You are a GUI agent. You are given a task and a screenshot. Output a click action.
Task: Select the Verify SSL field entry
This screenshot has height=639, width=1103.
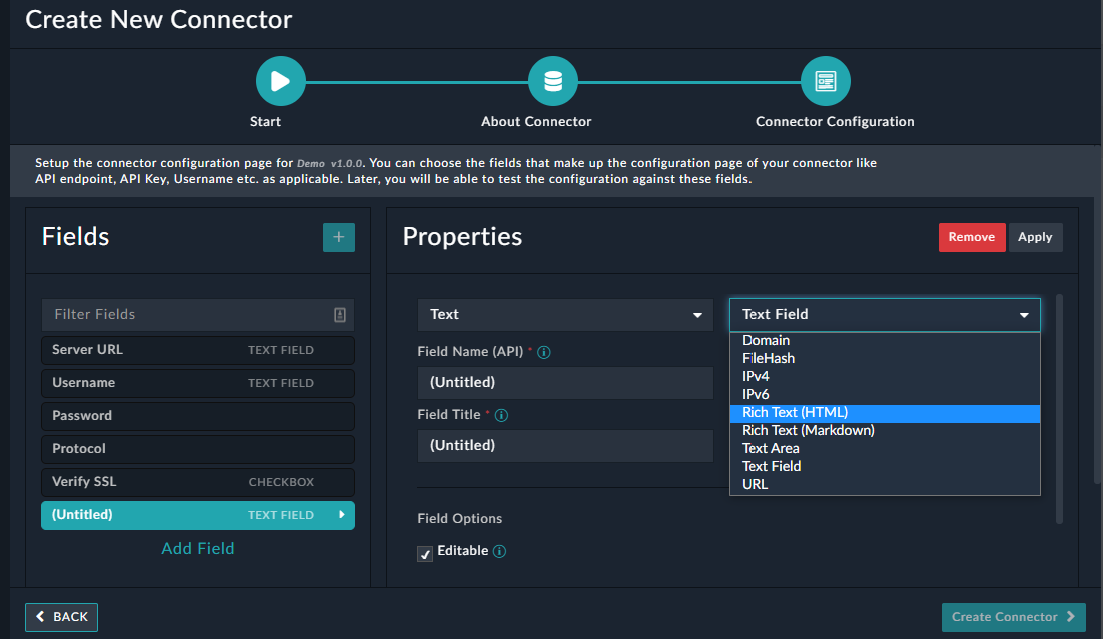coord(197,481)
